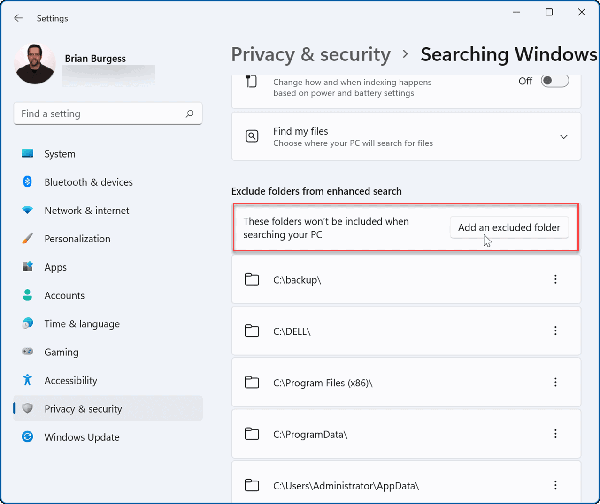Screen dimensions: 600x504
Task: Select the C:\backup\ folder path text
Action: coord(297,280)
